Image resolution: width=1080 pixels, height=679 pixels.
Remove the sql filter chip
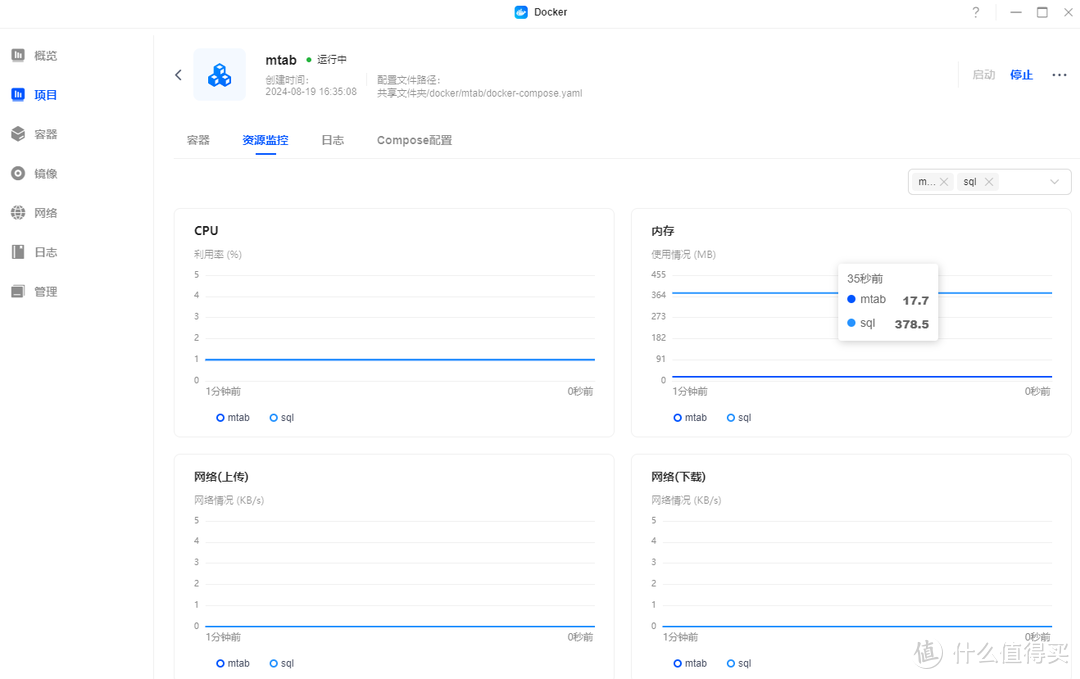click(988, 181)
